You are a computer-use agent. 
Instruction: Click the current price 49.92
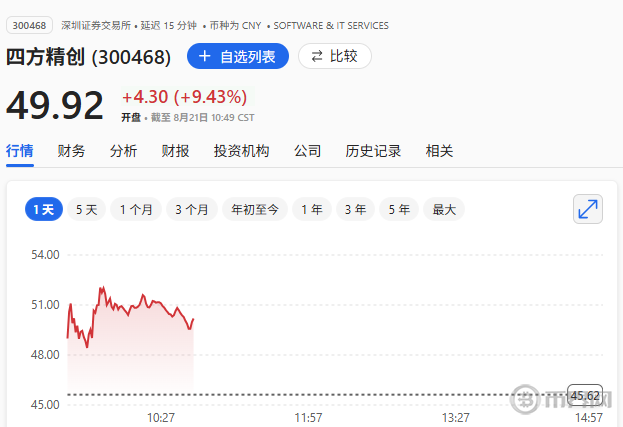tap(55, 105)
